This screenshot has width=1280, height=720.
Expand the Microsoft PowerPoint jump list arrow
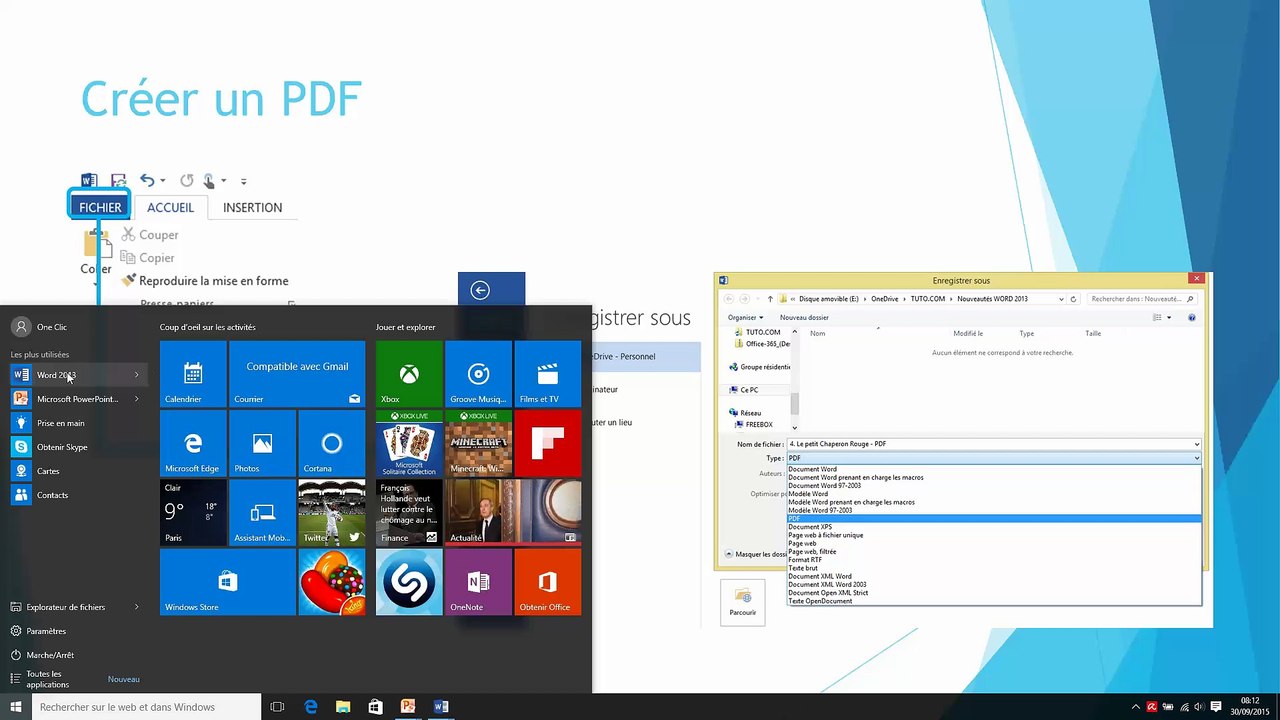tap(136, 399)
